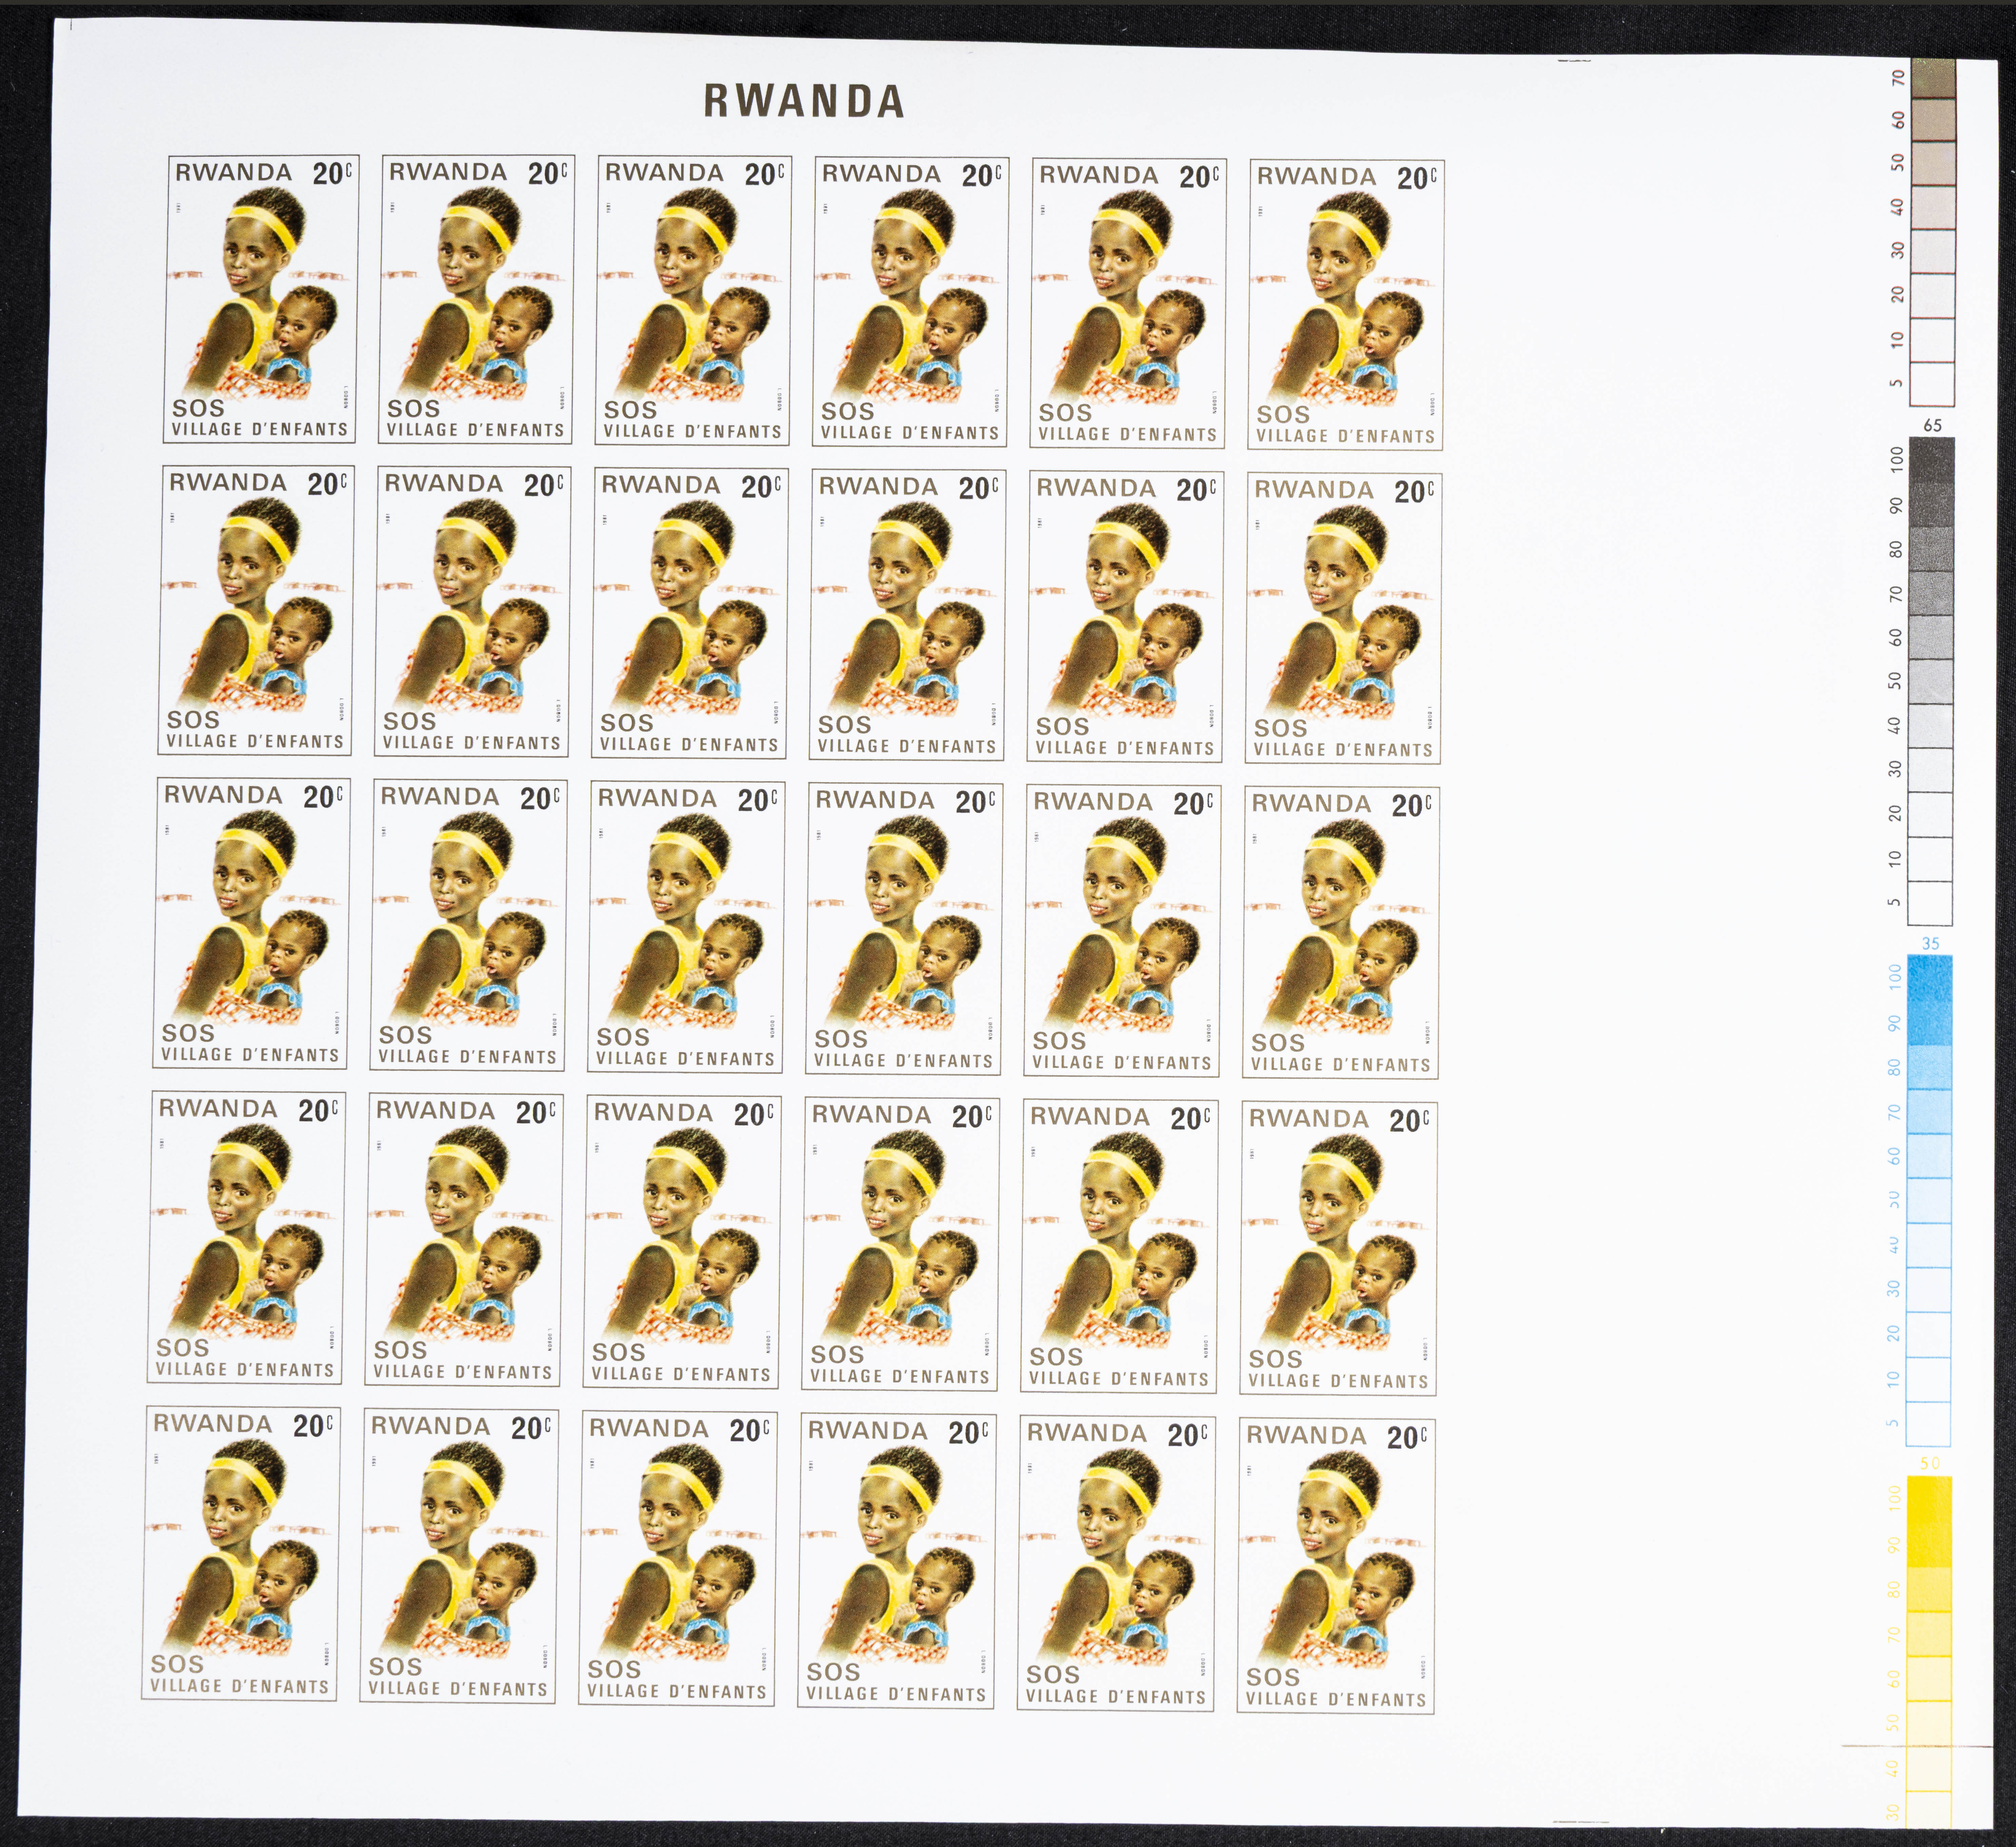Select the stamp in the third row, third column
Viewport: 2016px width, 1847px height.
point(686,927)
